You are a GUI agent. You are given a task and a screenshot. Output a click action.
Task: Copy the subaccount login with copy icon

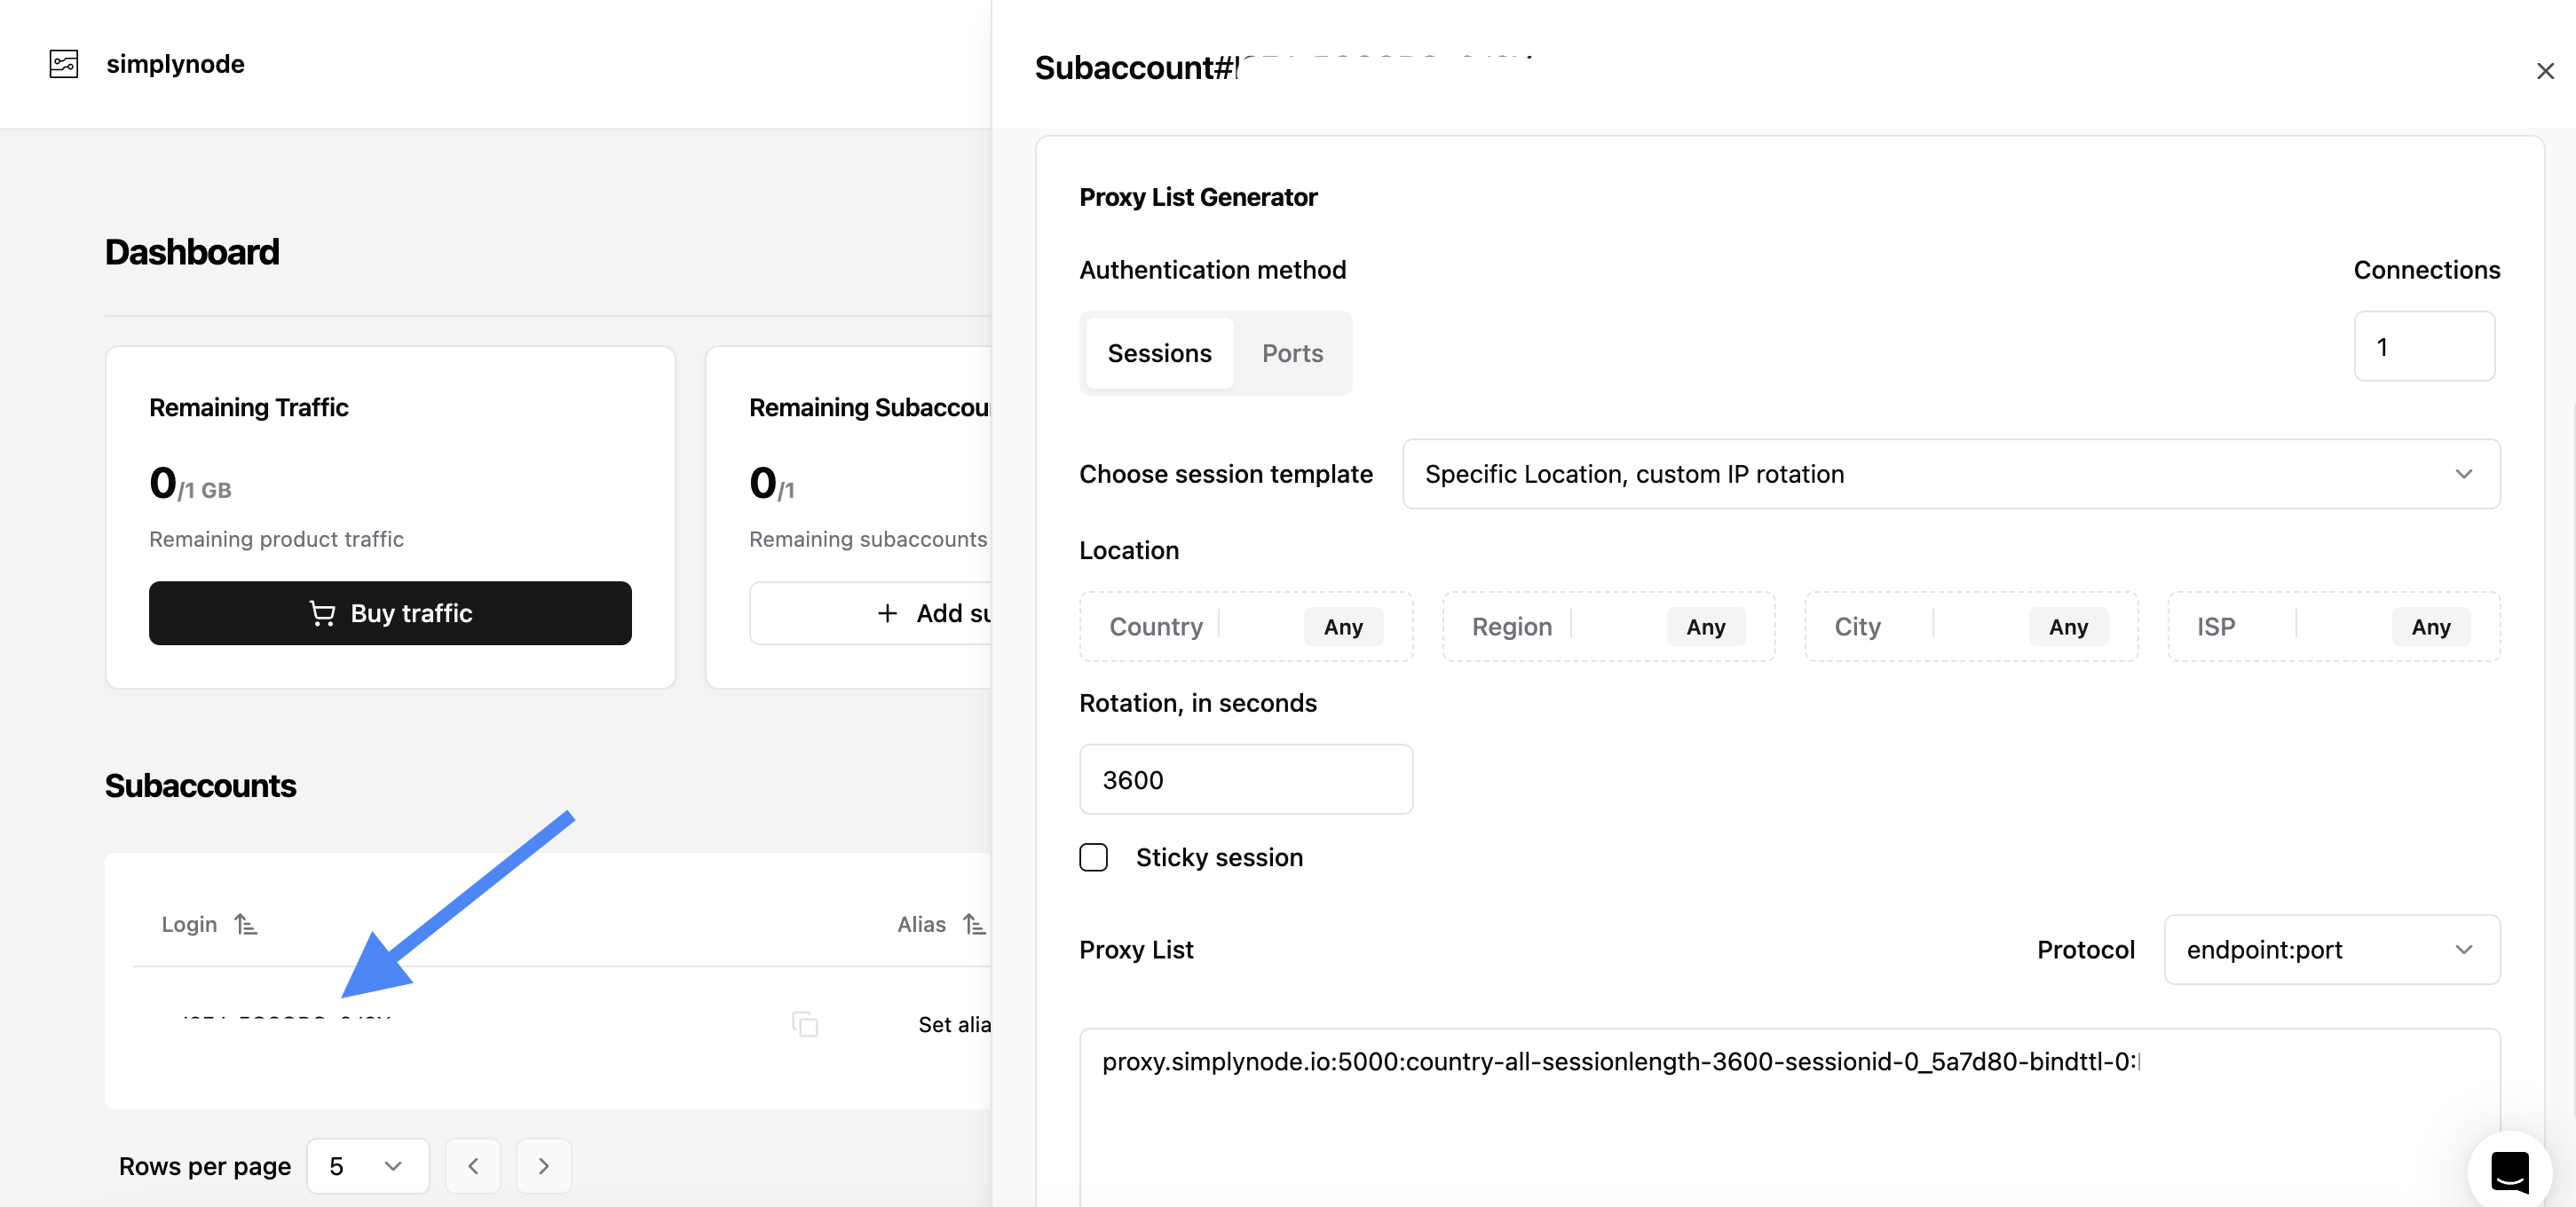(805, 1024)
